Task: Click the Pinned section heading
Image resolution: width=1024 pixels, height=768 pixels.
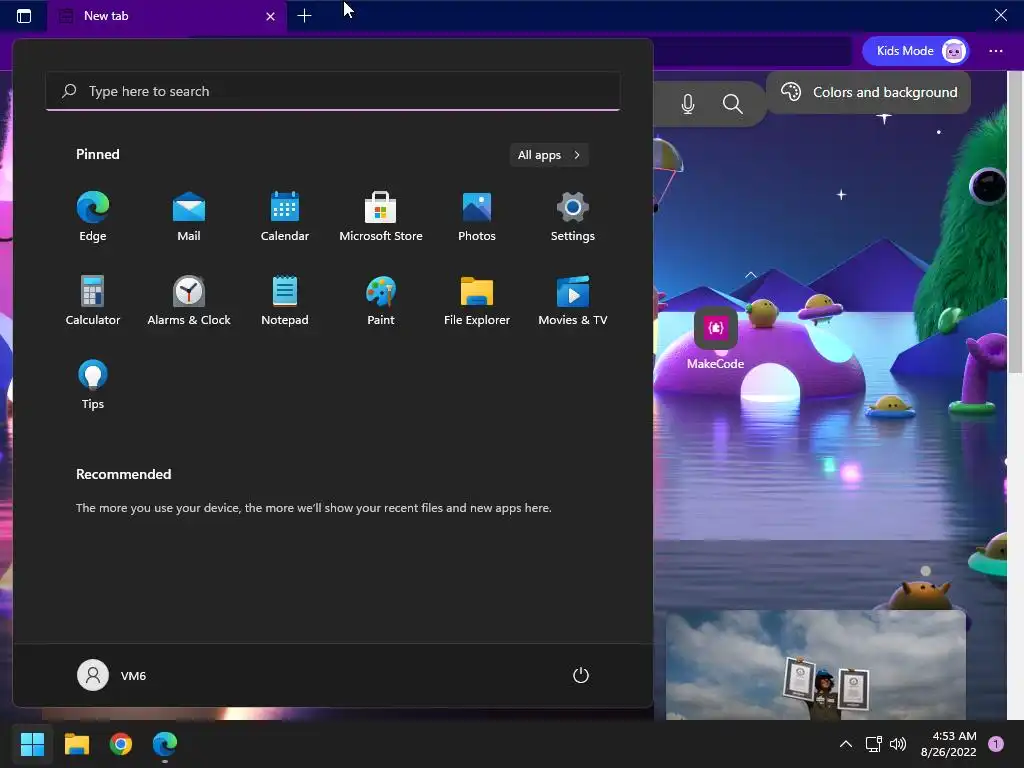Action: [98, 154]
